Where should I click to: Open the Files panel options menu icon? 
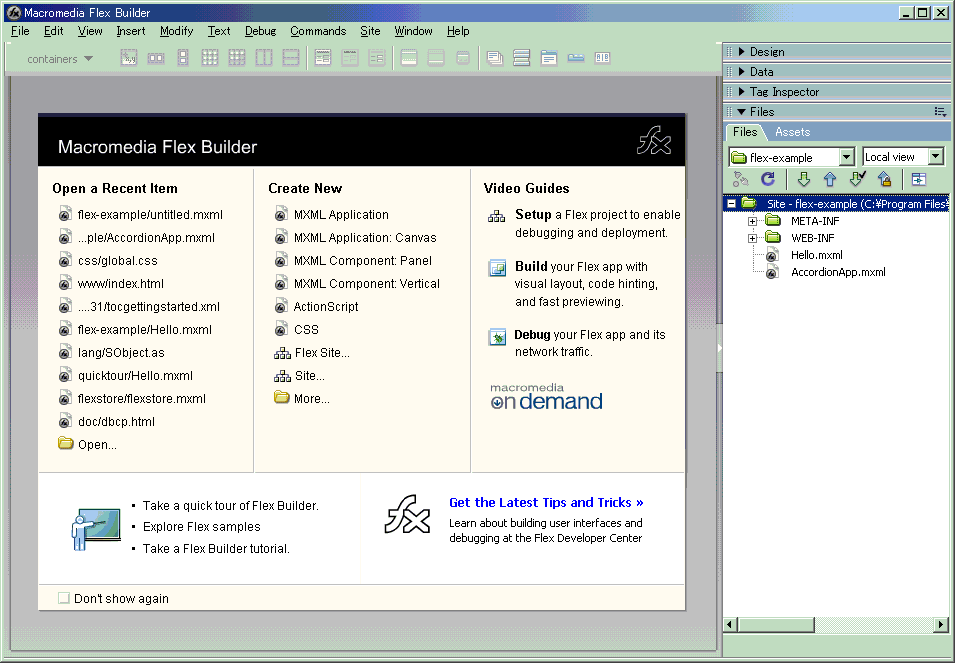coord(940,111)
